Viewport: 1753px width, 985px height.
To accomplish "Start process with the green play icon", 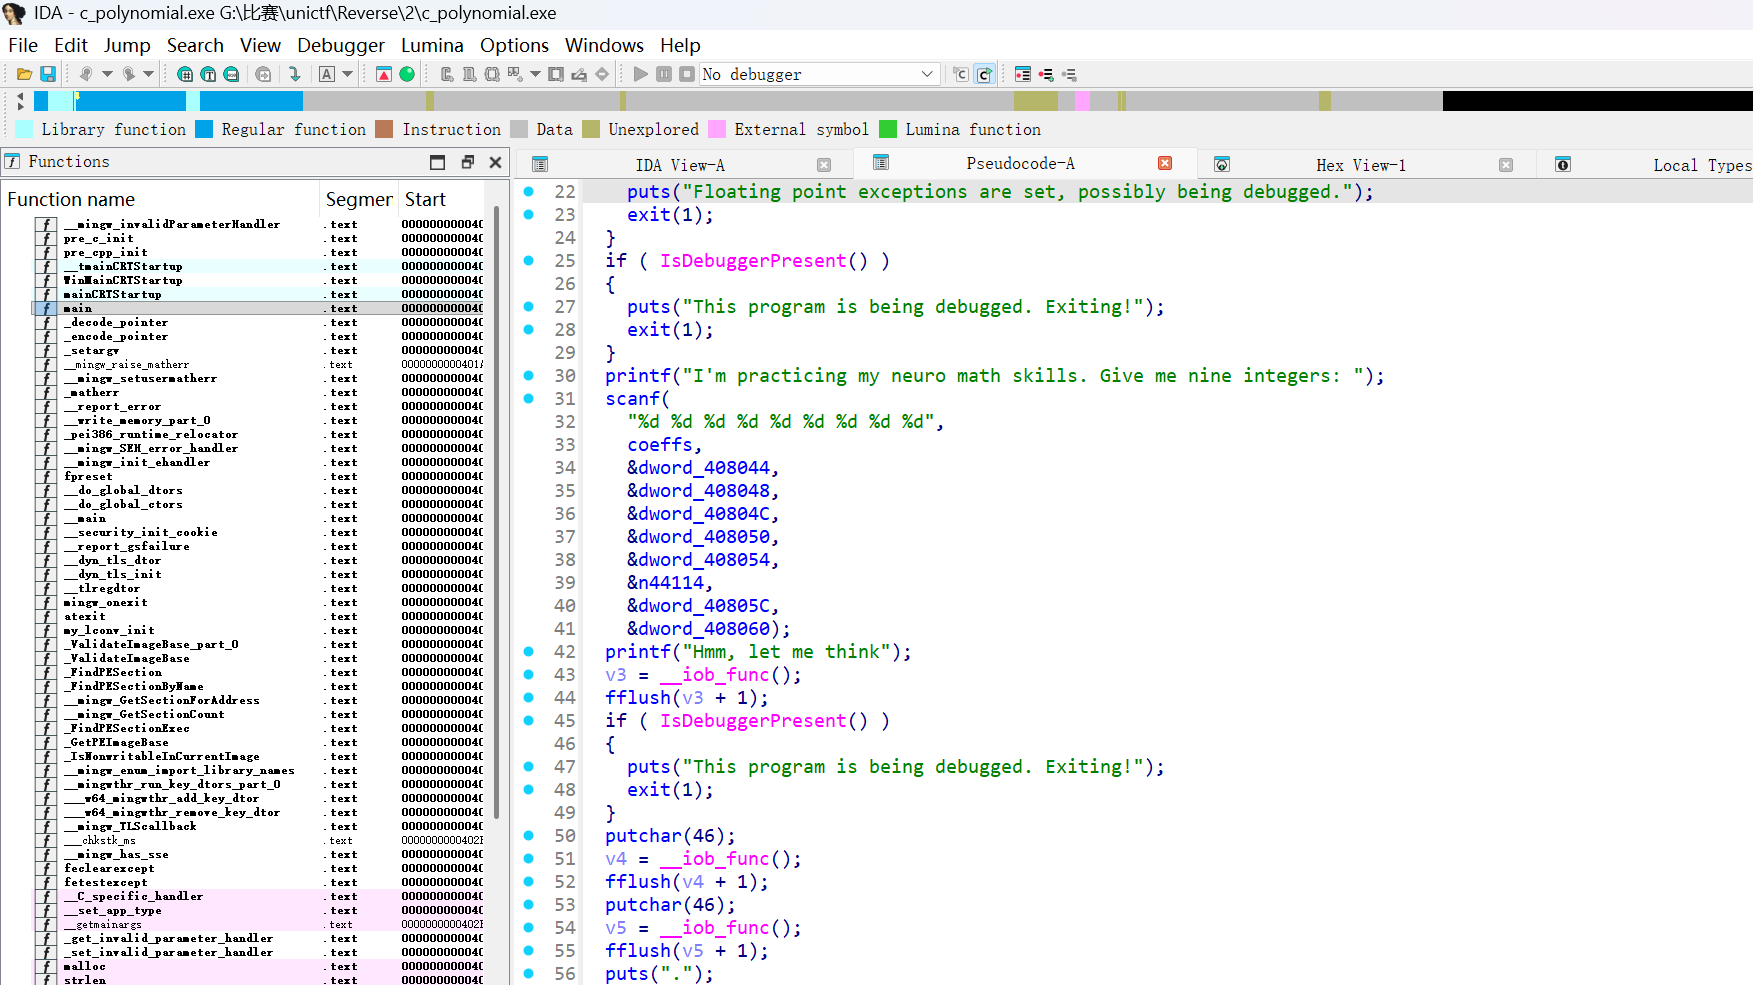I will 641,74.
